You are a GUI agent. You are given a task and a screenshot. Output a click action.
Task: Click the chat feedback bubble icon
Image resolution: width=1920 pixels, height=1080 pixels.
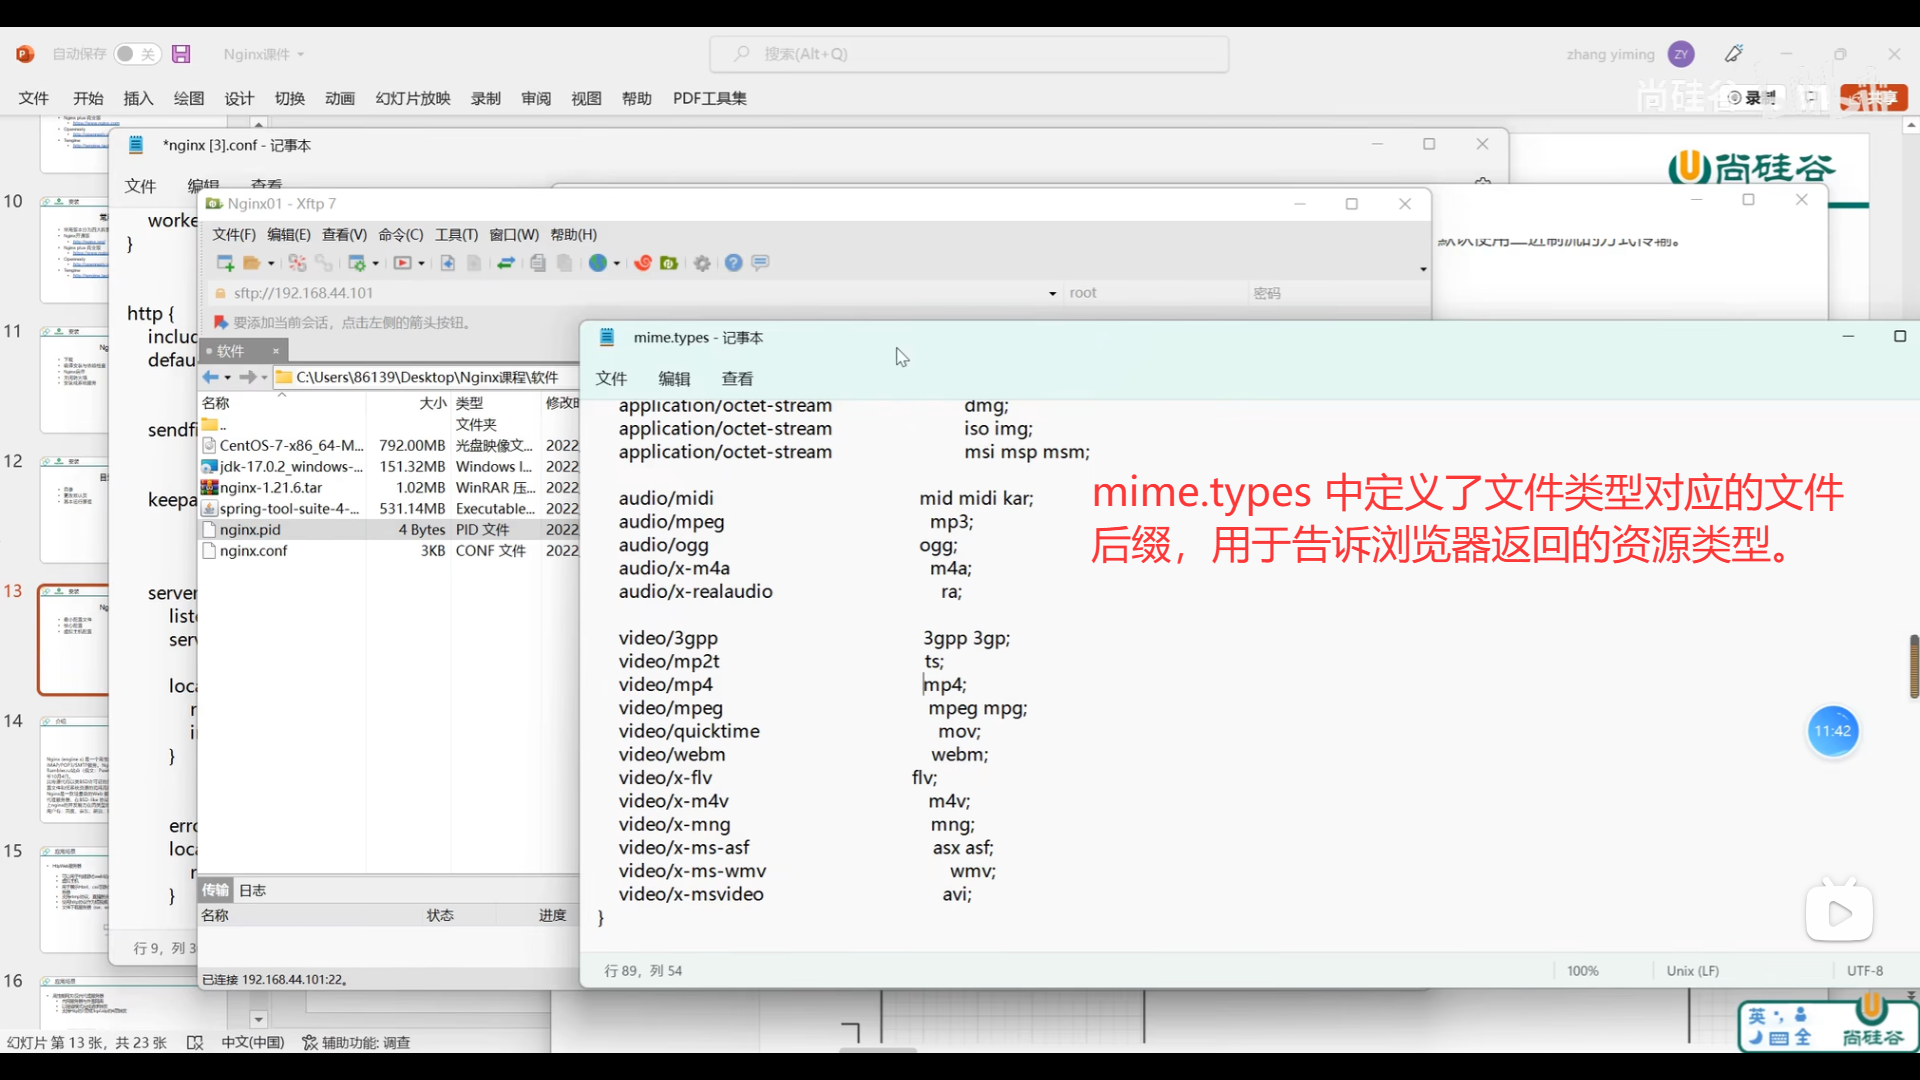[760, 263]
